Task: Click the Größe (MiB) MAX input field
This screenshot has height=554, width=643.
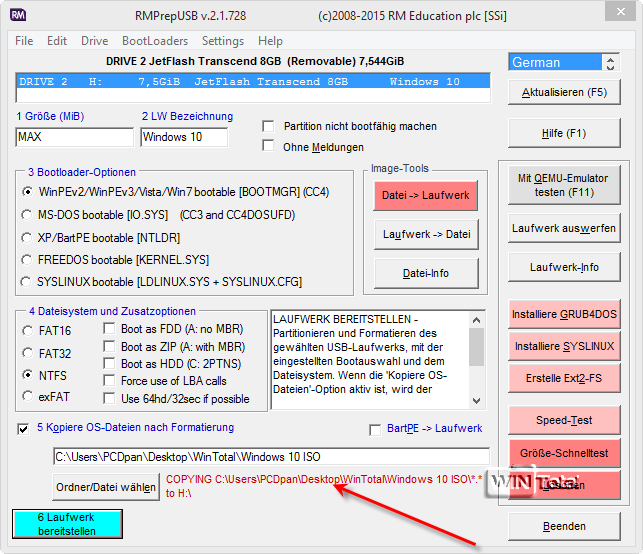Action: (75, 137)
